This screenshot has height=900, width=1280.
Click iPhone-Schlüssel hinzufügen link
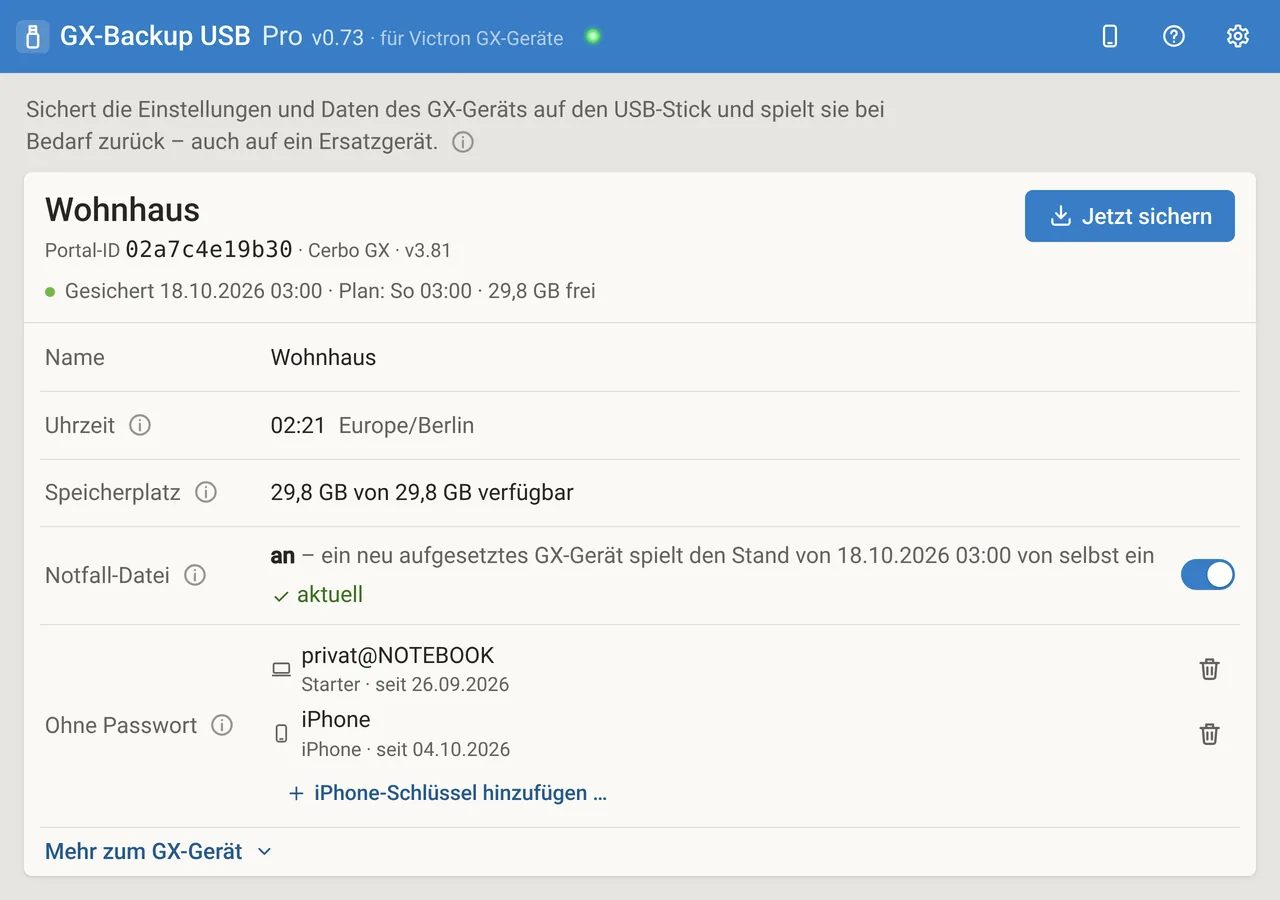click(x=447, y=793)
